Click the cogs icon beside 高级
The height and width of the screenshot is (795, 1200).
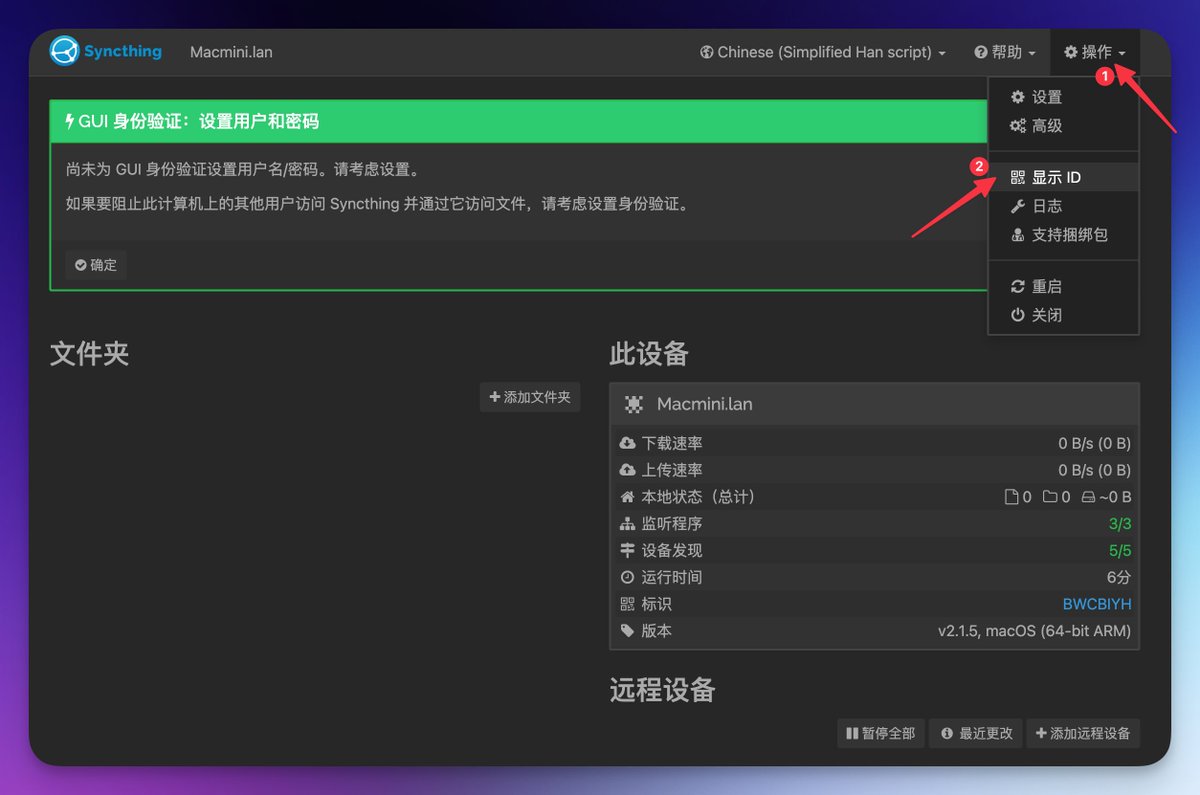click(1018, 126)
